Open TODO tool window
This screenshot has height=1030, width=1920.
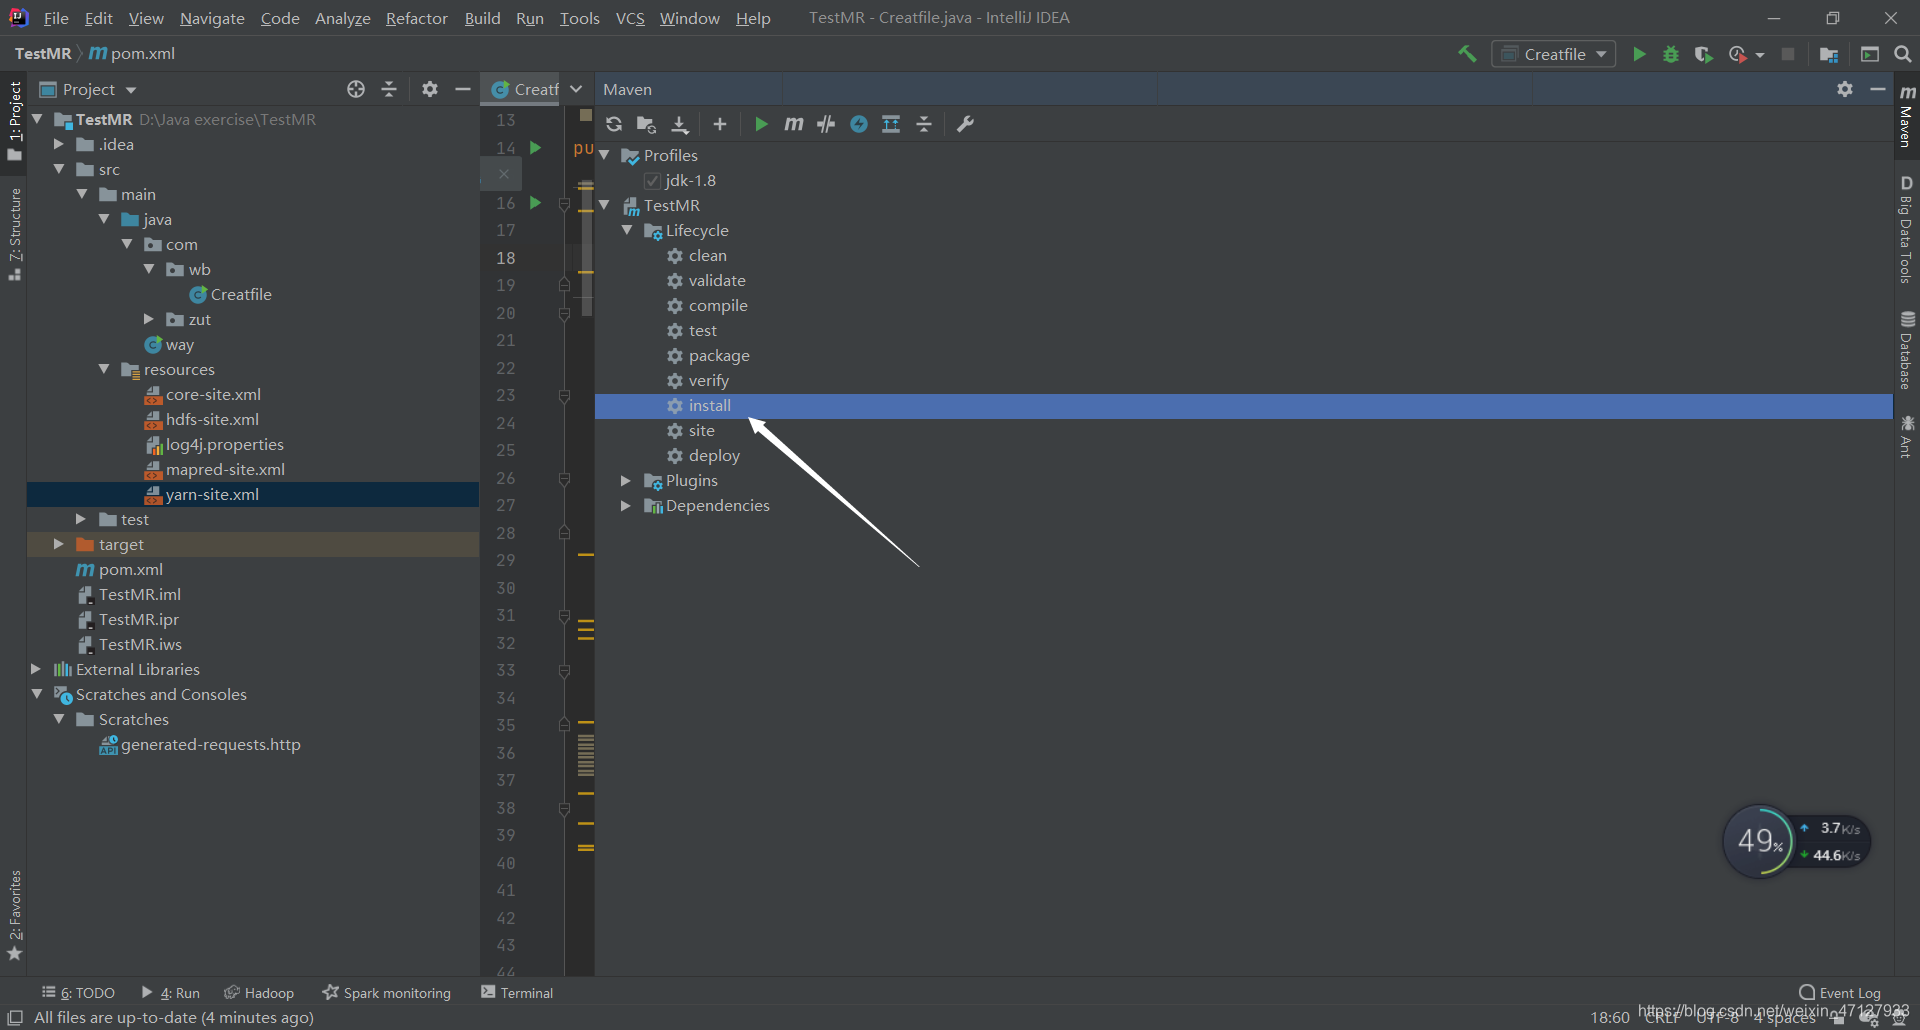tap(78, 992)
